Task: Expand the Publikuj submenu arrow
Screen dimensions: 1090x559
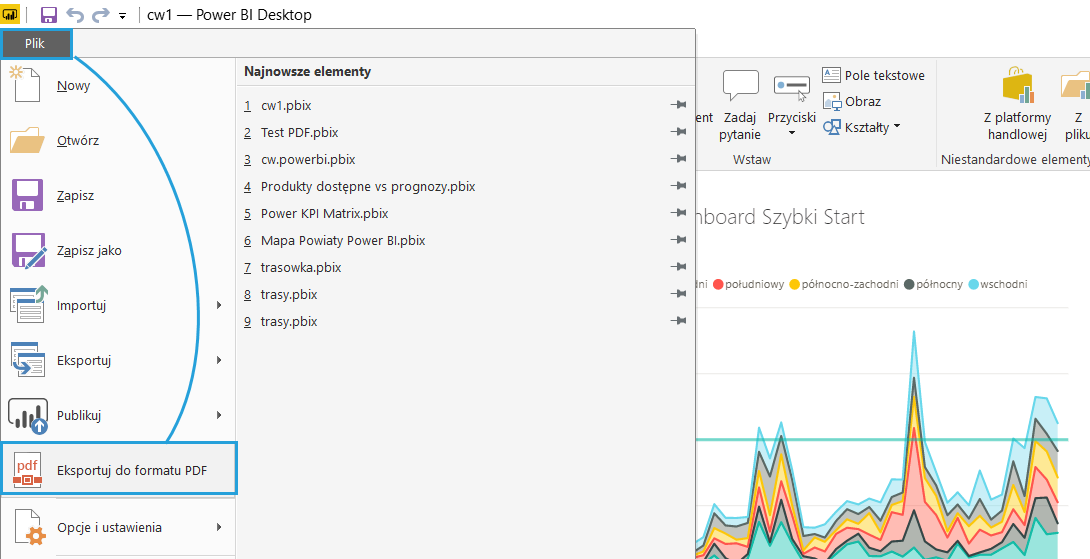Action: [x=219, y=415]
